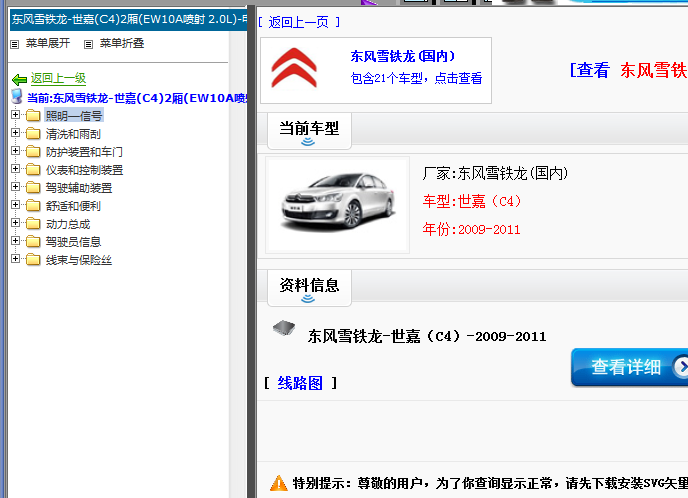
Task: Click the 菜单折叠 list icon
Action: (x=89, y=44)
